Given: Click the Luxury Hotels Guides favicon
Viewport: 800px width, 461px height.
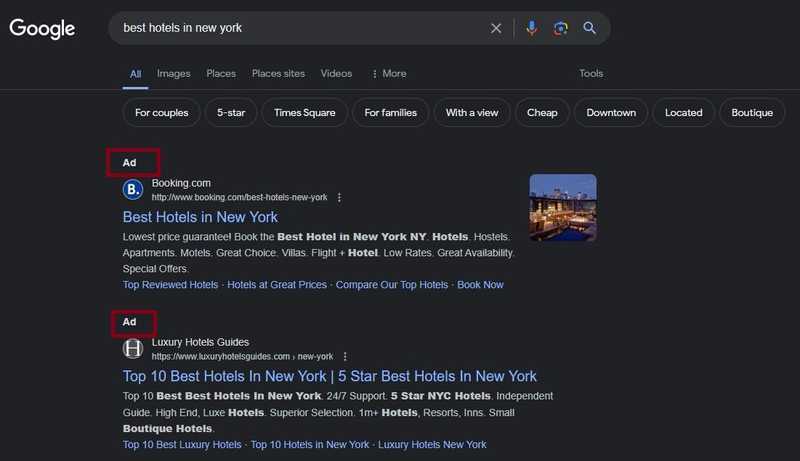Looking at the screenshot, I should point(133,349).
